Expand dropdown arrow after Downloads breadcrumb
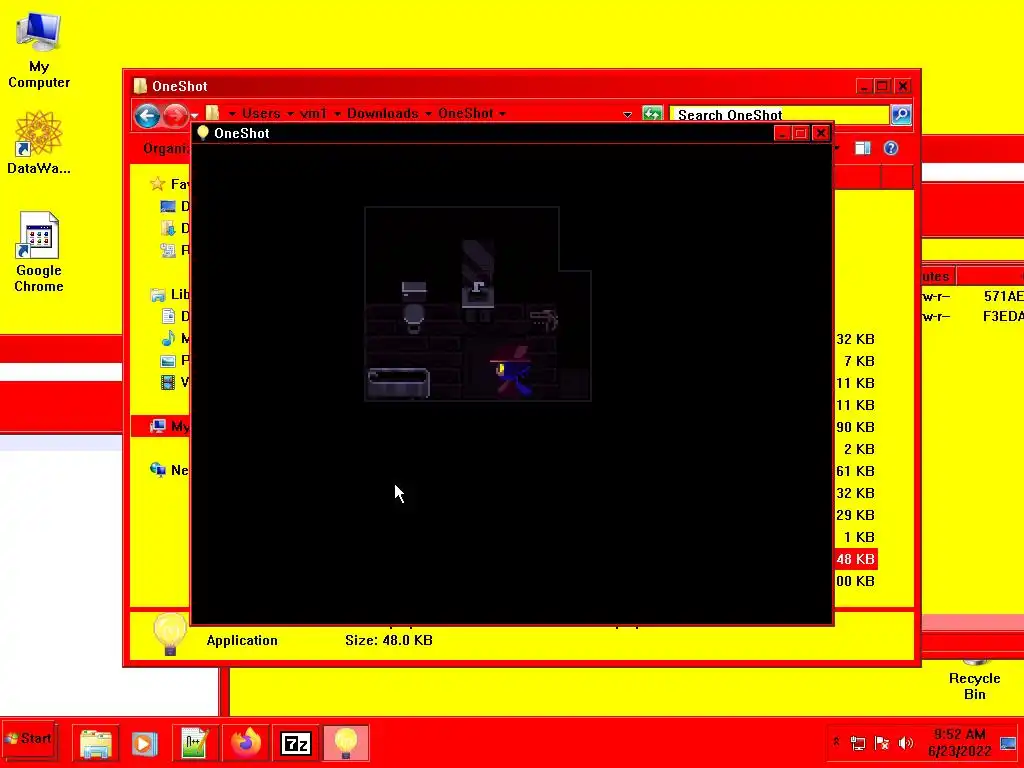The width and height of the screenshot is (1024, 768). pyautogui.click(x=428, y=114)
